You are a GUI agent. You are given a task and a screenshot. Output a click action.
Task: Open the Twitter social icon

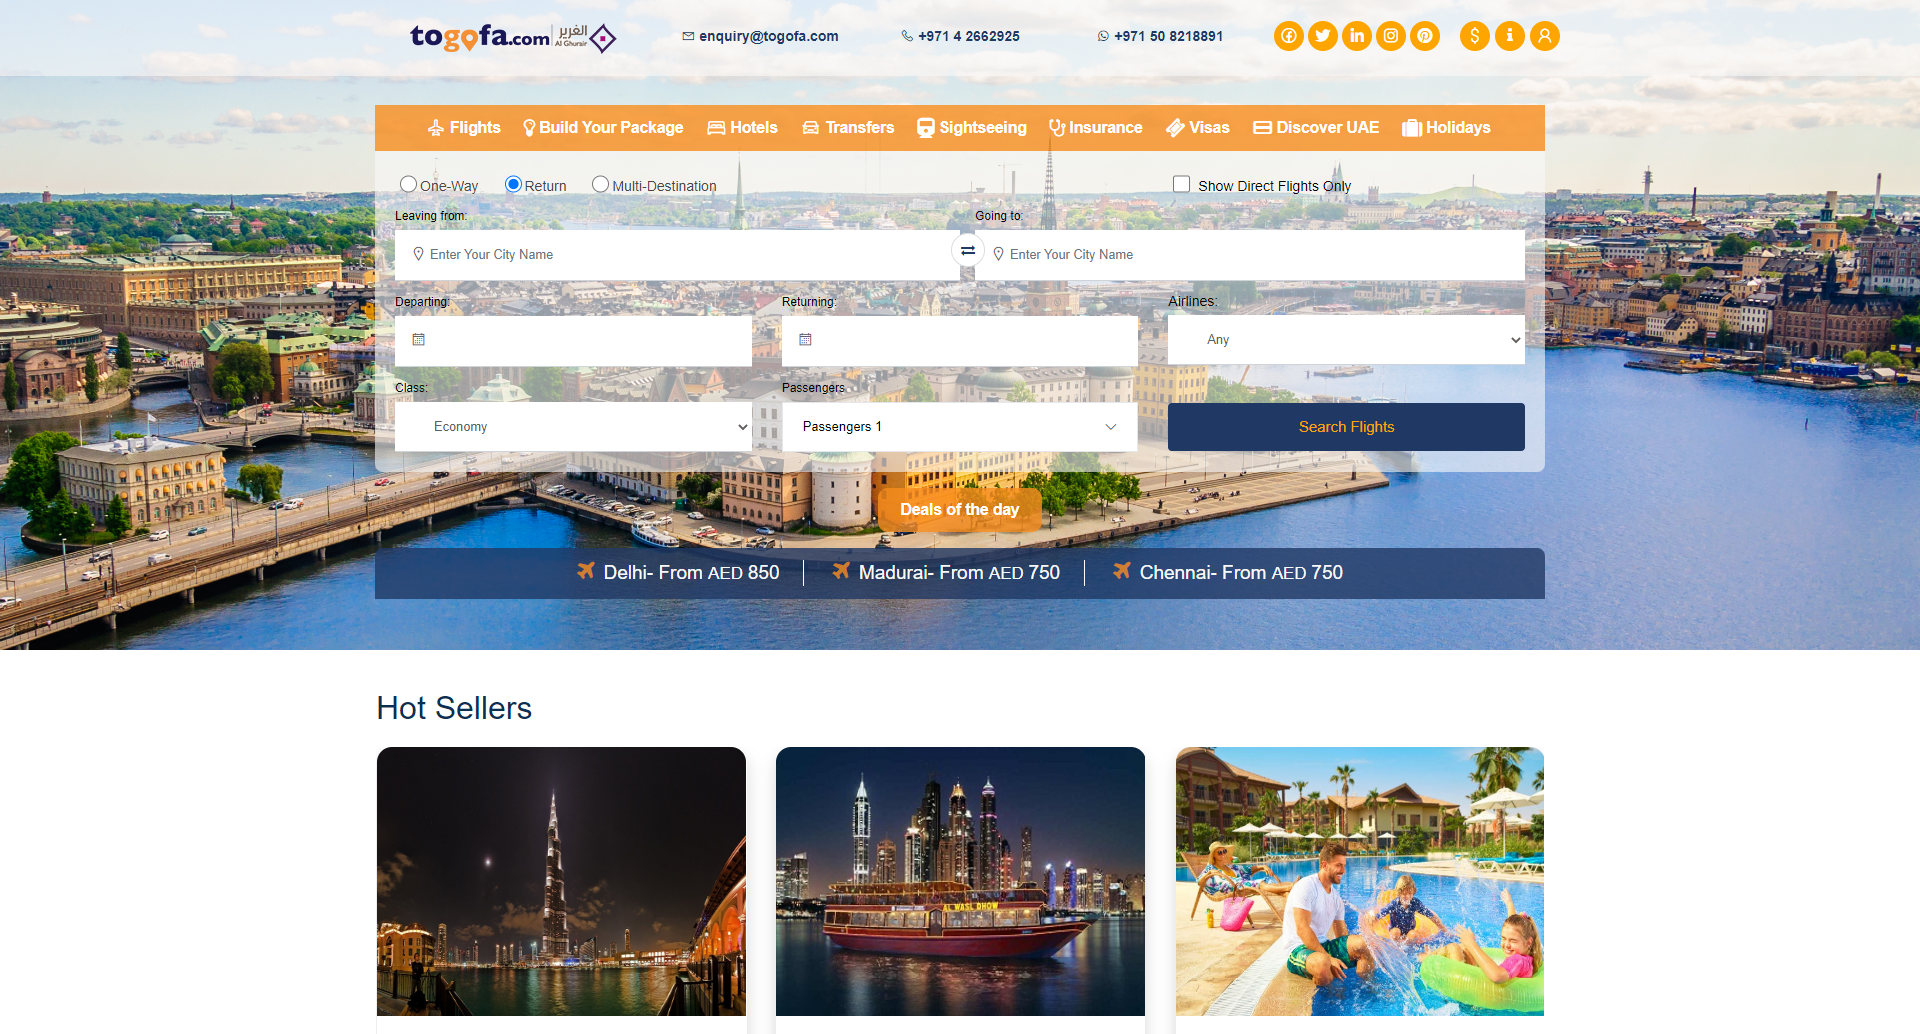(x=1322, y=36)
